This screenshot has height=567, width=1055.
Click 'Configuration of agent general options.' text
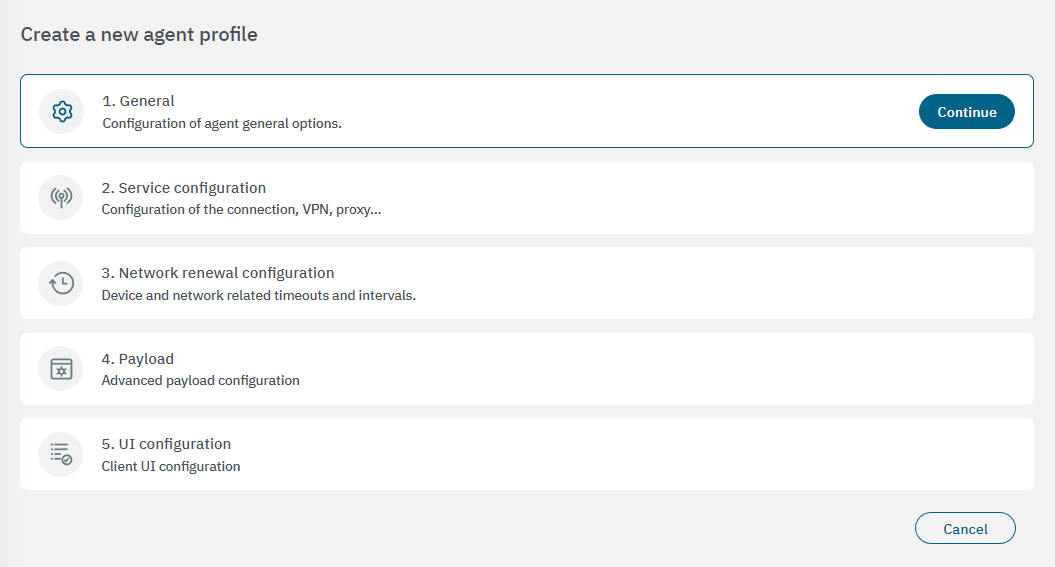(222, 124)
